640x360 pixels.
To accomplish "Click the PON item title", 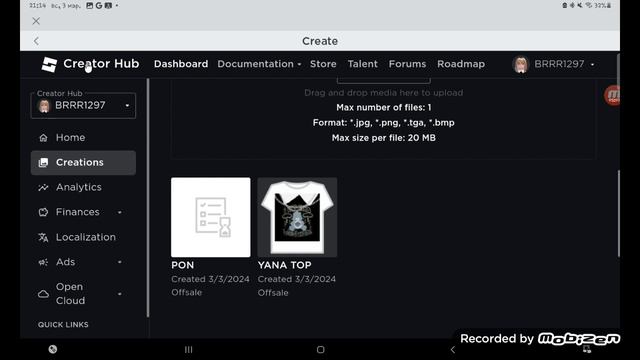I will pyautogui.click(x=182, y=265).
